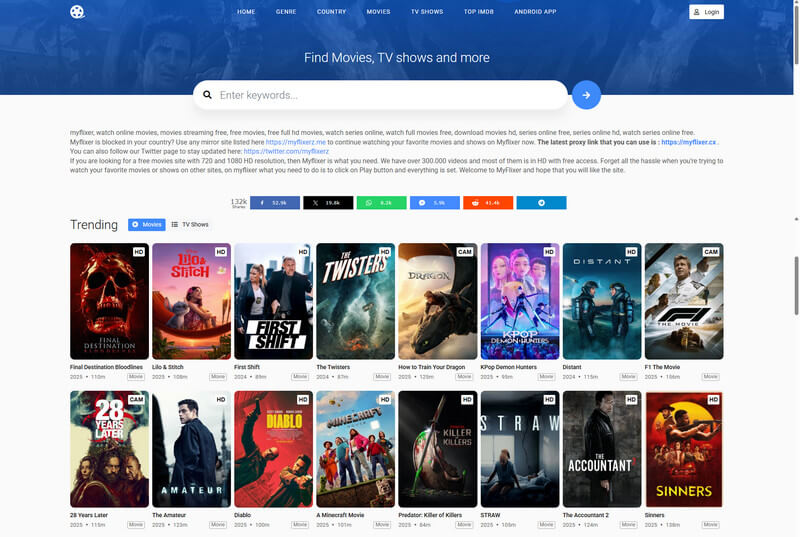
Task: Open First Shift movie poster
Action: (273, 301)
